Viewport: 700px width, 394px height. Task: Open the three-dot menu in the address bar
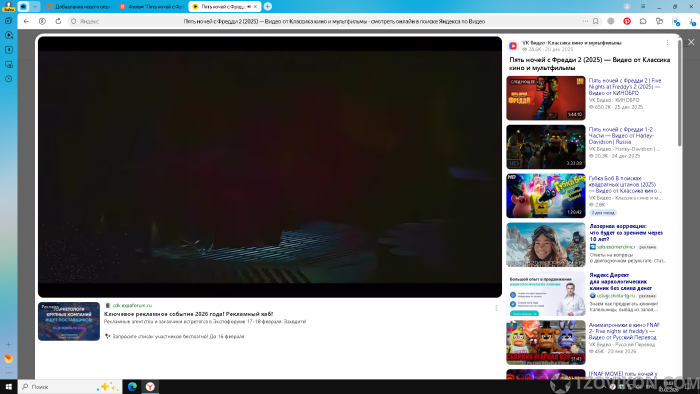pyautogui.click(x=585, y=21)
